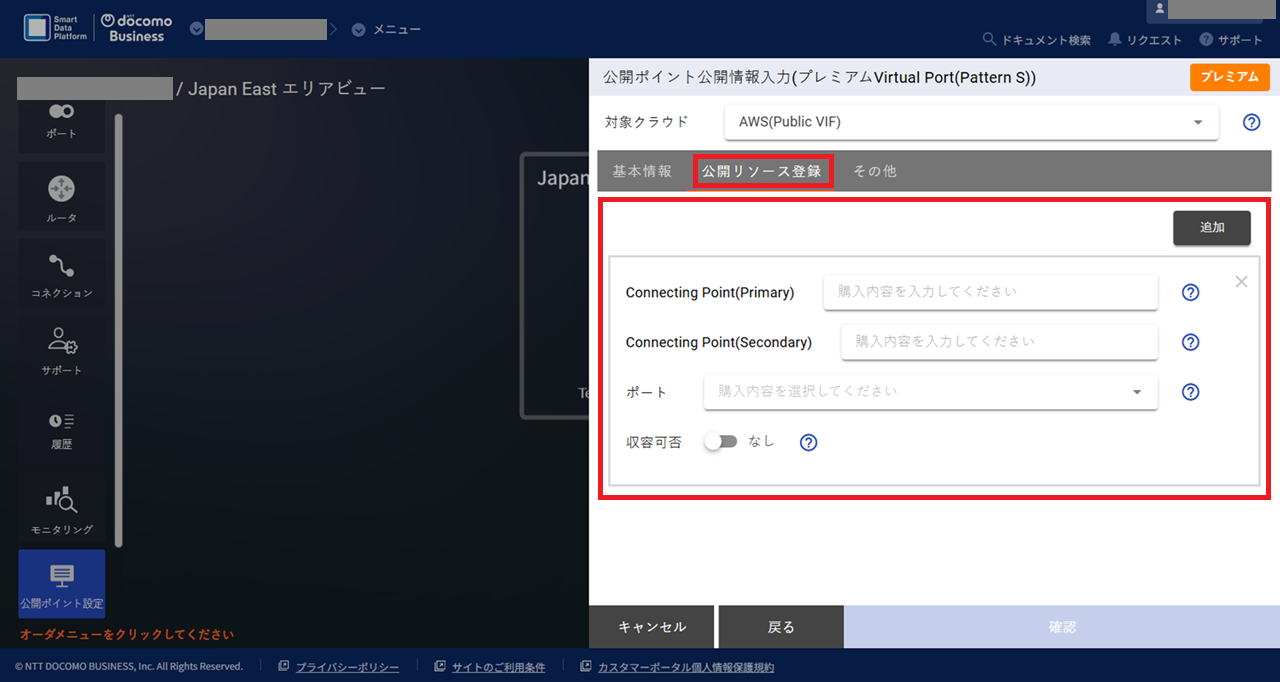1280x682 pixels.
Task: Select the モニタリング sidebar icon
Action: tap(62, 506)
